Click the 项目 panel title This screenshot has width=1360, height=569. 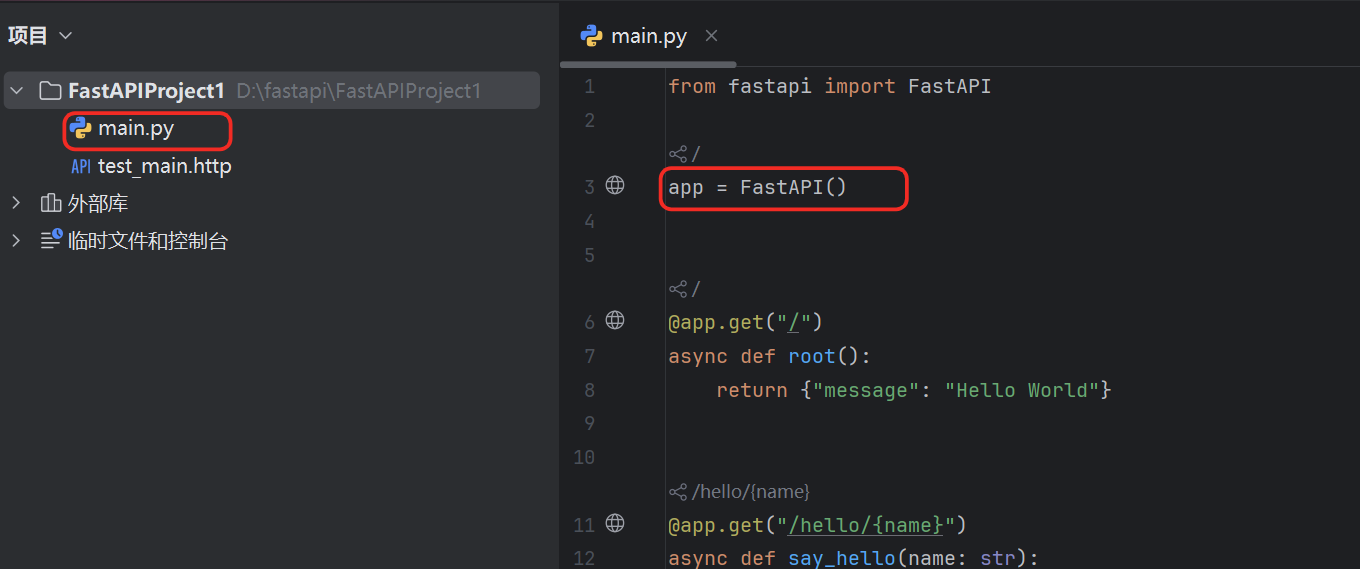tap(28, 36)
